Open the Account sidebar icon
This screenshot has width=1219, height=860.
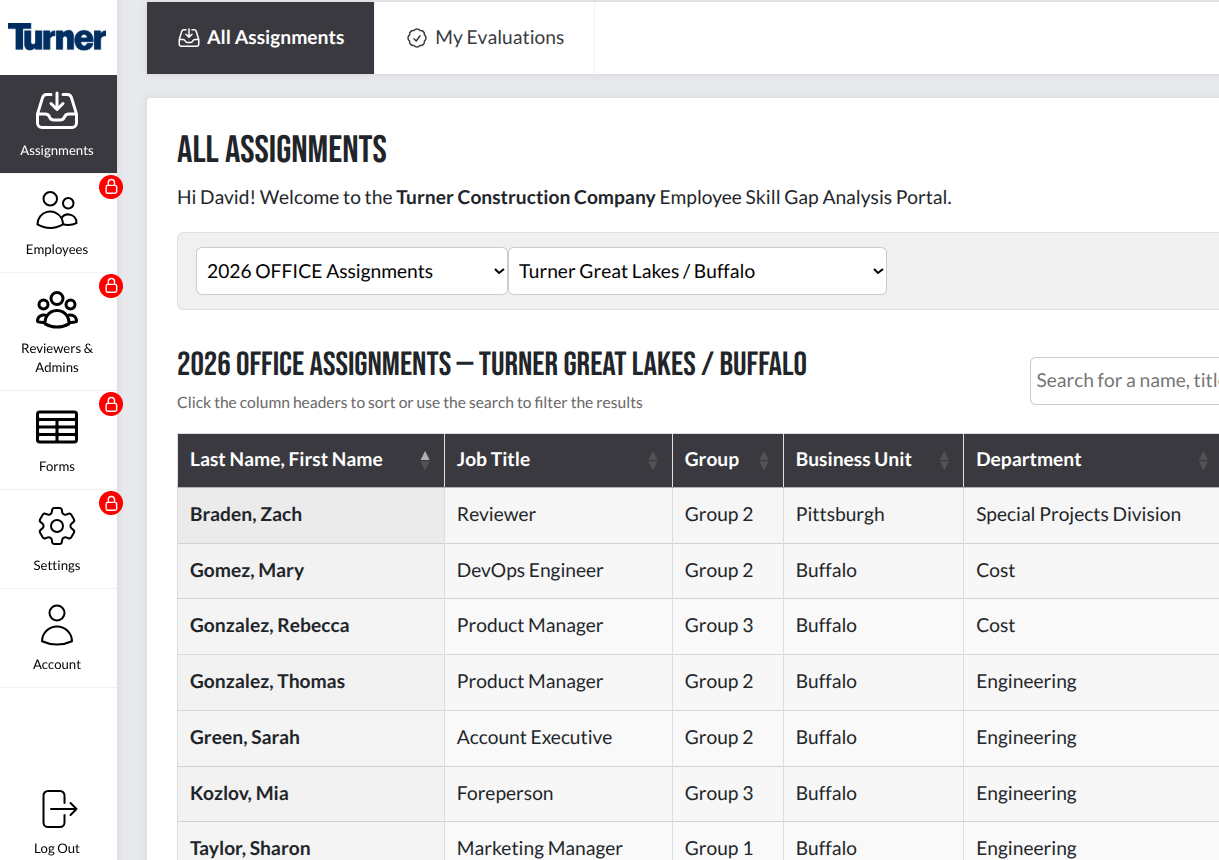[57, 625]
